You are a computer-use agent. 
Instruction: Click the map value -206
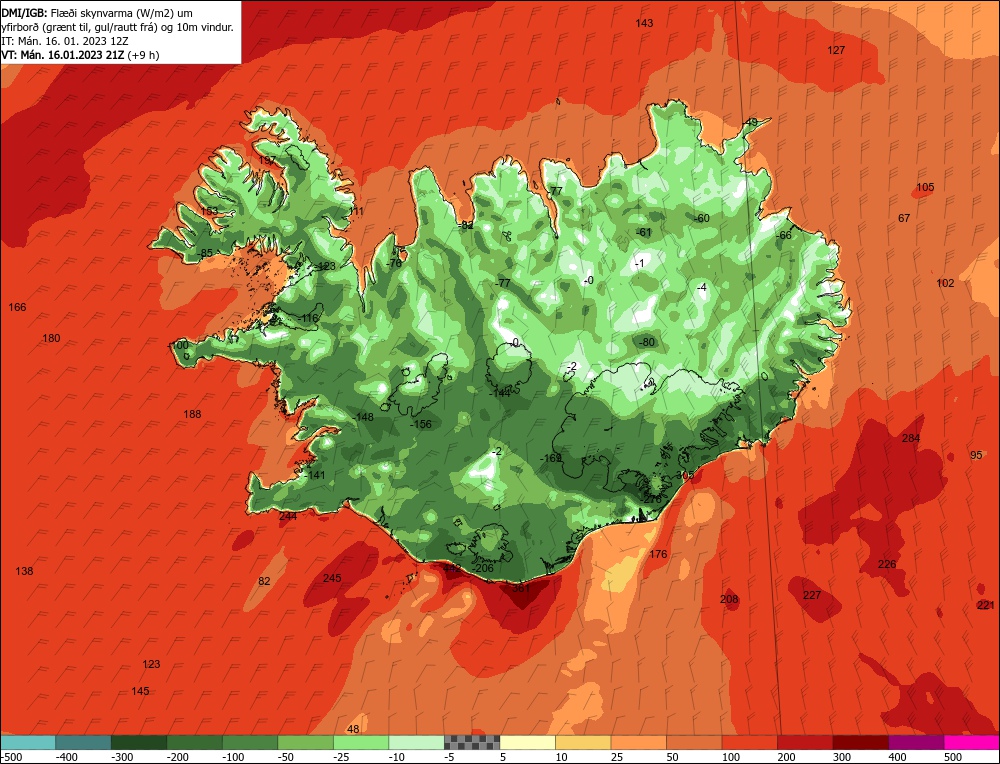click(x=483, y=568)
